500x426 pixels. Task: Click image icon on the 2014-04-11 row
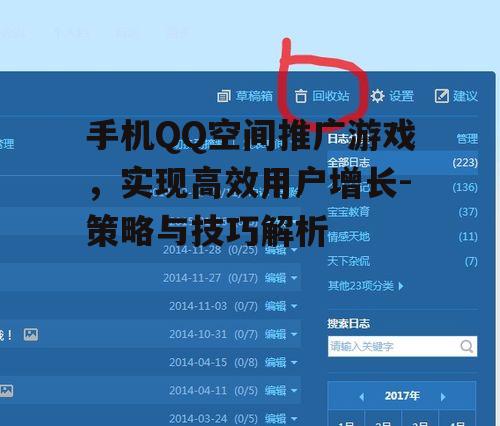tap(6, 390)
